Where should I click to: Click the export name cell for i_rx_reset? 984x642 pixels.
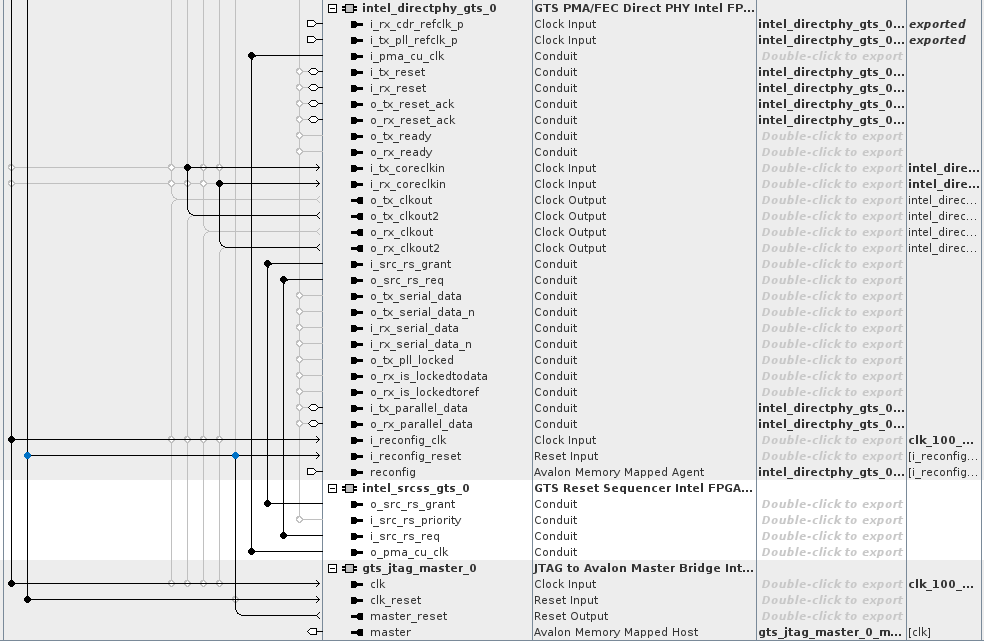[831, 88]
